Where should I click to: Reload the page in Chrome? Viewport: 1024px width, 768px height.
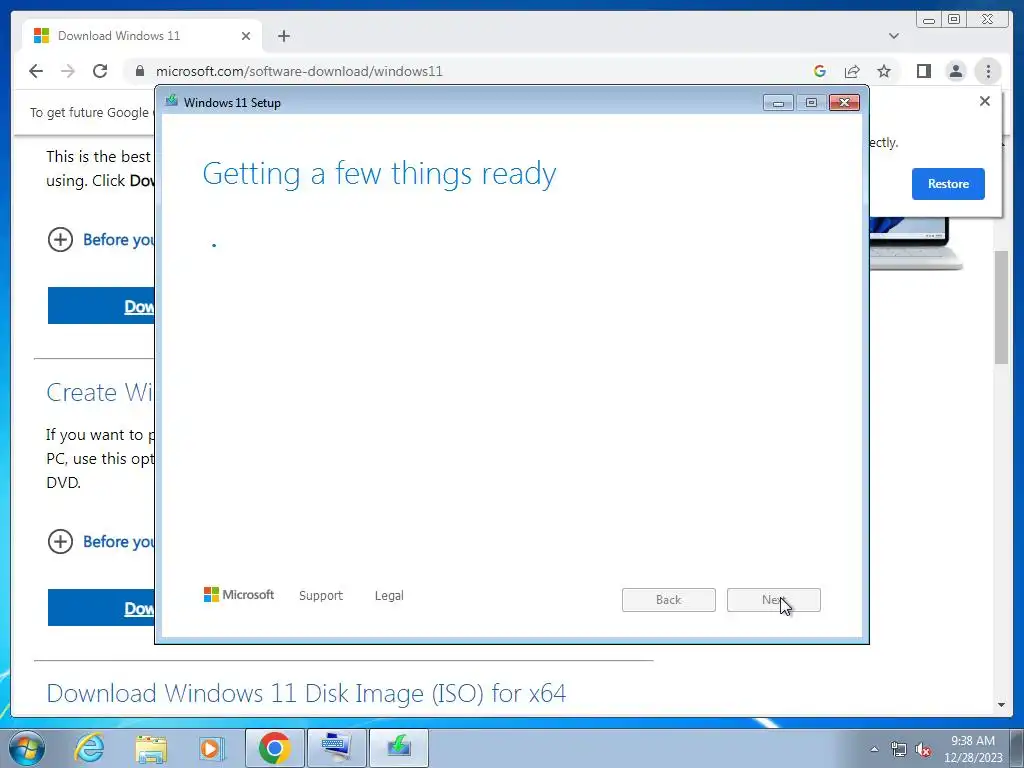100,71
